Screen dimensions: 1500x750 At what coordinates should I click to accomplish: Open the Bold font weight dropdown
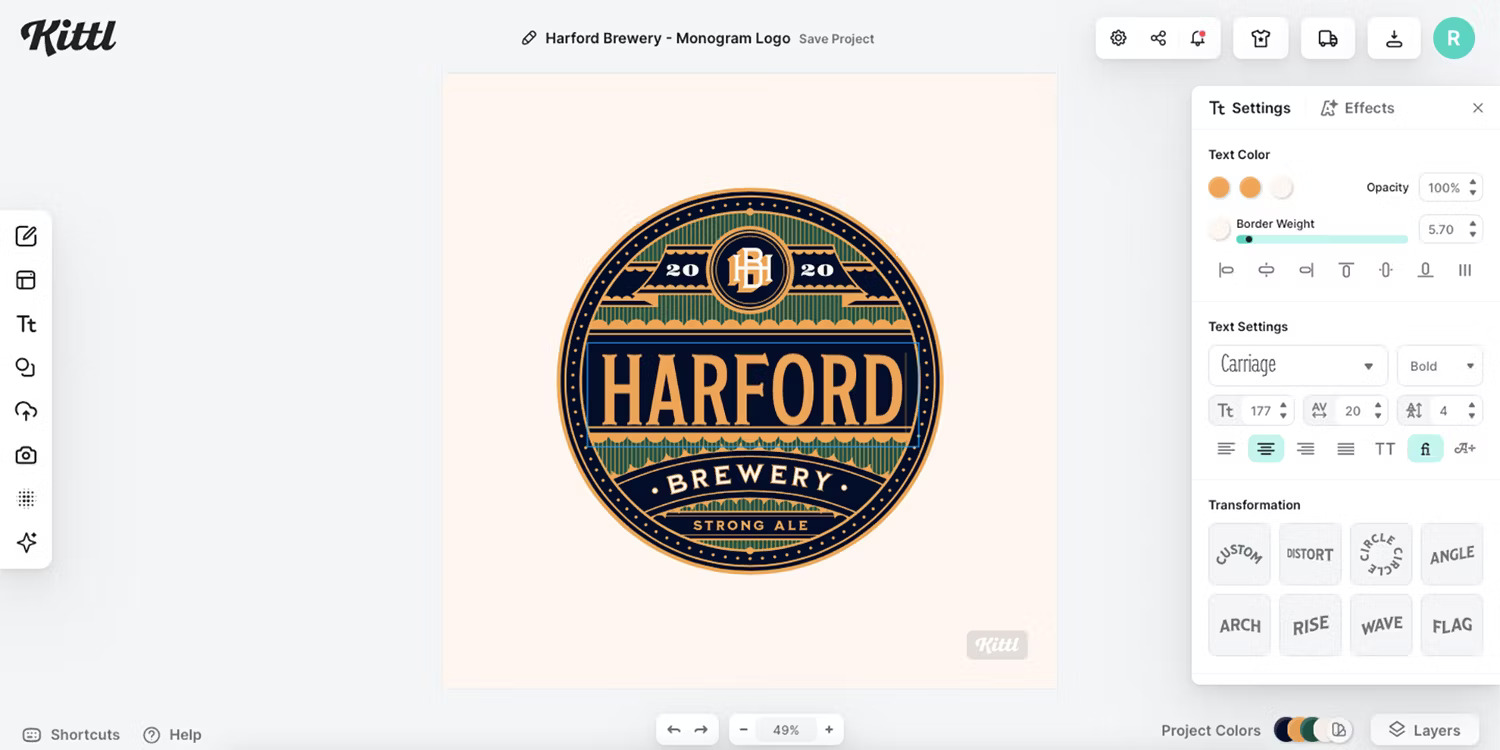click(x=1440, y=366)
